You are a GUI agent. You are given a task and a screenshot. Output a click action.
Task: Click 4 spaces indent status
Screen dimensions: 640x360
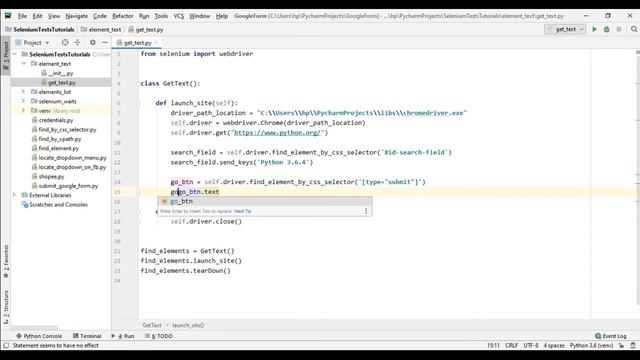[x=554, y=346]
